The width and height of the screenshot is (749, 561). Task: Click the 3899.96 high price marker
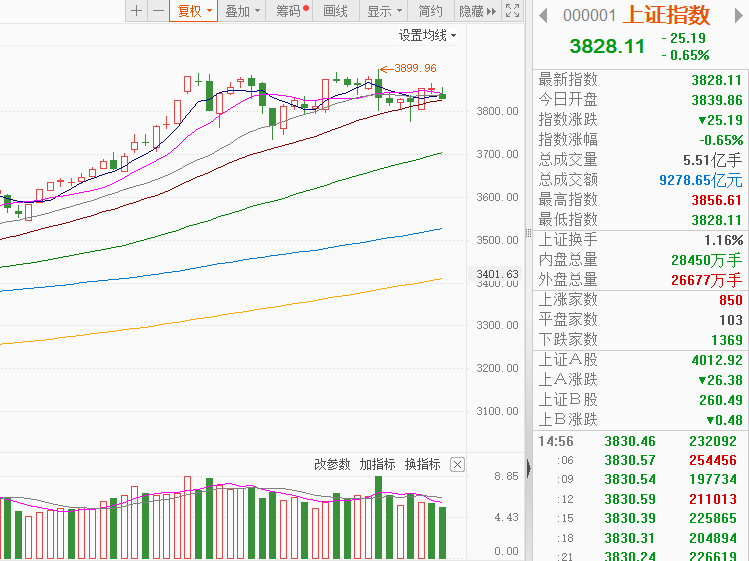pyautogui.click(x=415, y=68)
